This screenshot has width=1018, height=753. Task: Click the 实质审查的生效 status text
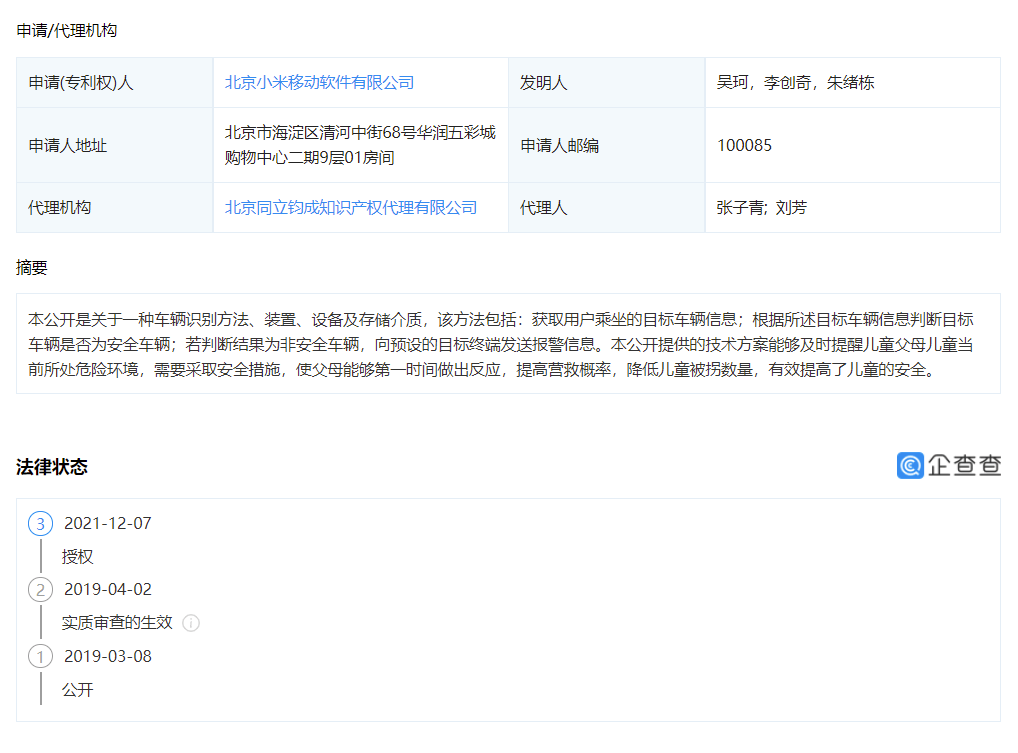pos(117,623)
